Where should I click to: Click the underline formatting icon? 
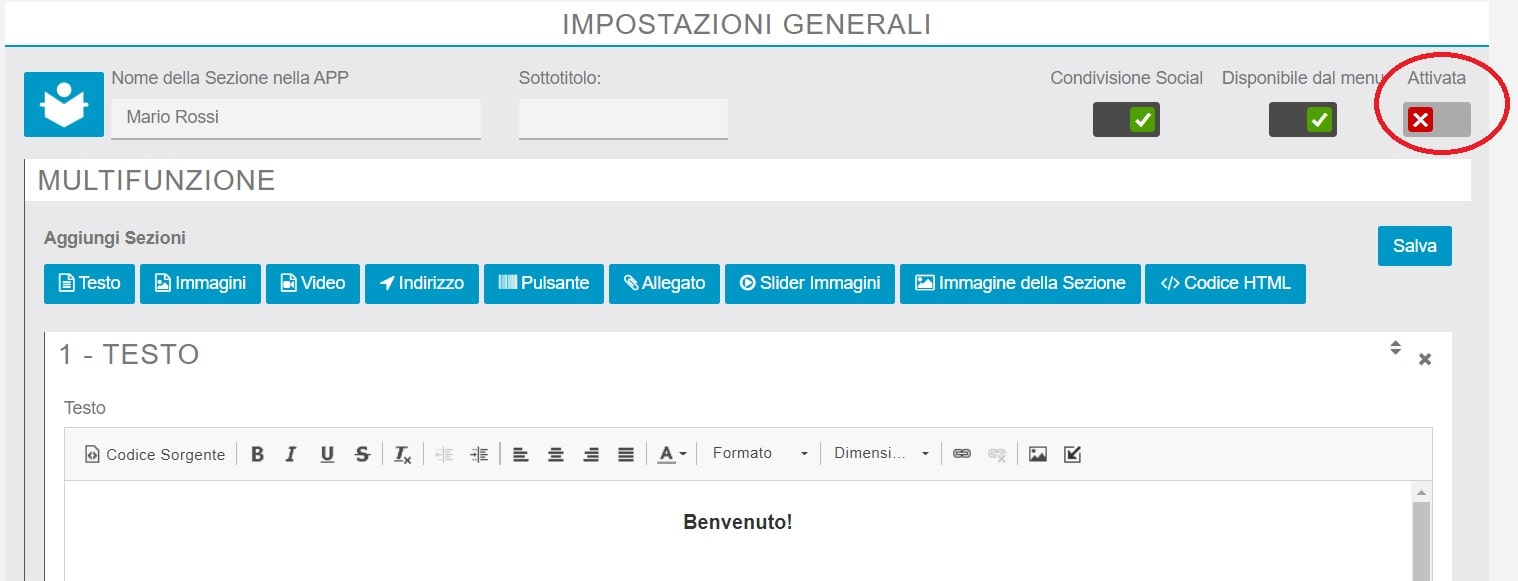[327, 454]
